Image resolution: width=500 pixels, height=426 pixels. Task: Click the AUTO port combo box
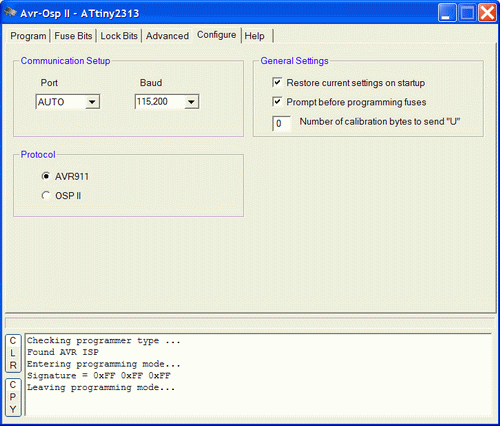click(68, 102)
